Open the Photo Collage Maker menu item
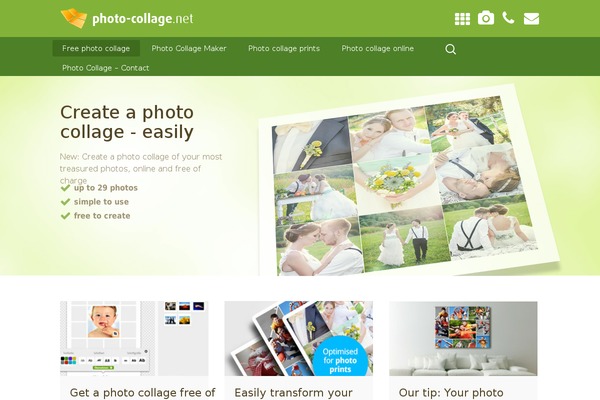Screen dimensions: 600x400 point(189,48)
